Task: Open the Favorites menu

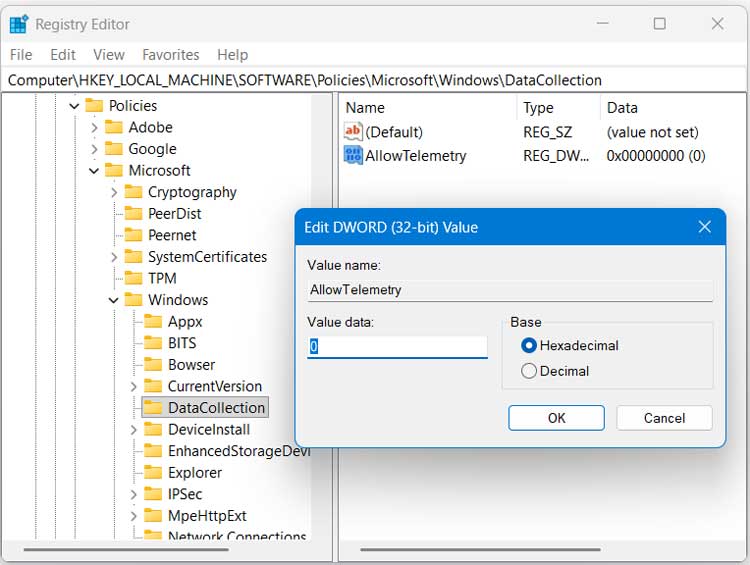Action: [x=170, y=55]
